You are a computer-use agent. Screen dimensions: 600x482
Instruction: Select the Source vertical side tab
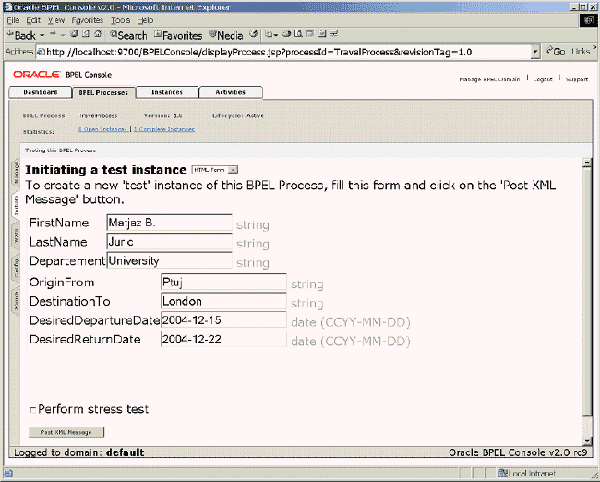pos(16,301)
